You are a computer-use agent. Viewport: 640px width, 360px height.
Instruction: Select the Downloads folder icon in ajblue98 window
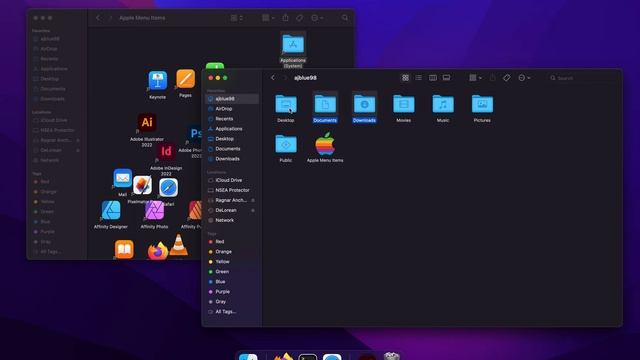coord(364,104)
